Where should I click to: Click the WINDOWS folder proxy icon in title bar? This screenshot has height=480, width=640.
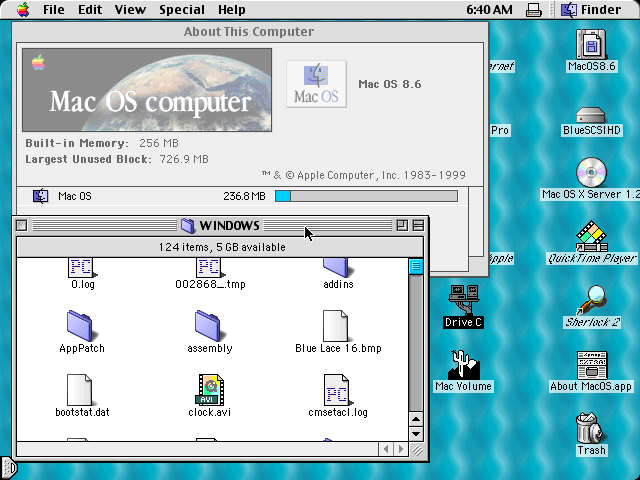(188, 225)
